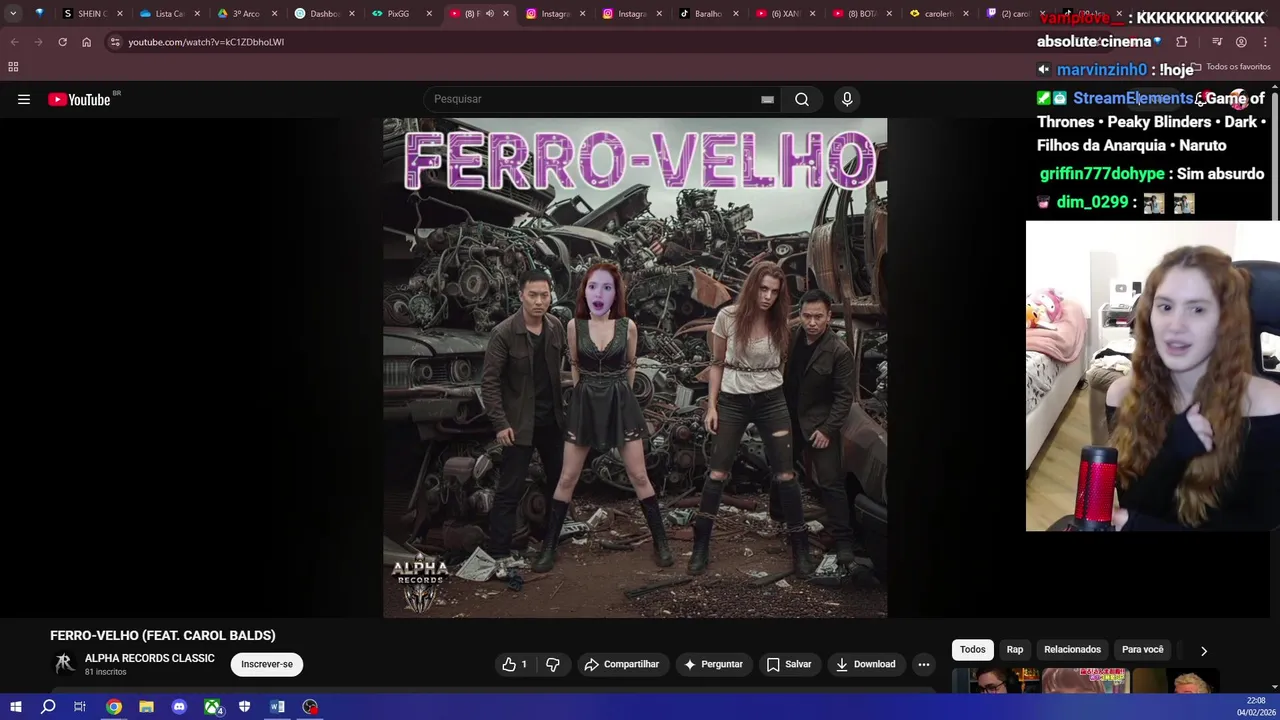Click the FERRO-VELHO video player
Screen dimensions: 1280x720
point(635,368)
